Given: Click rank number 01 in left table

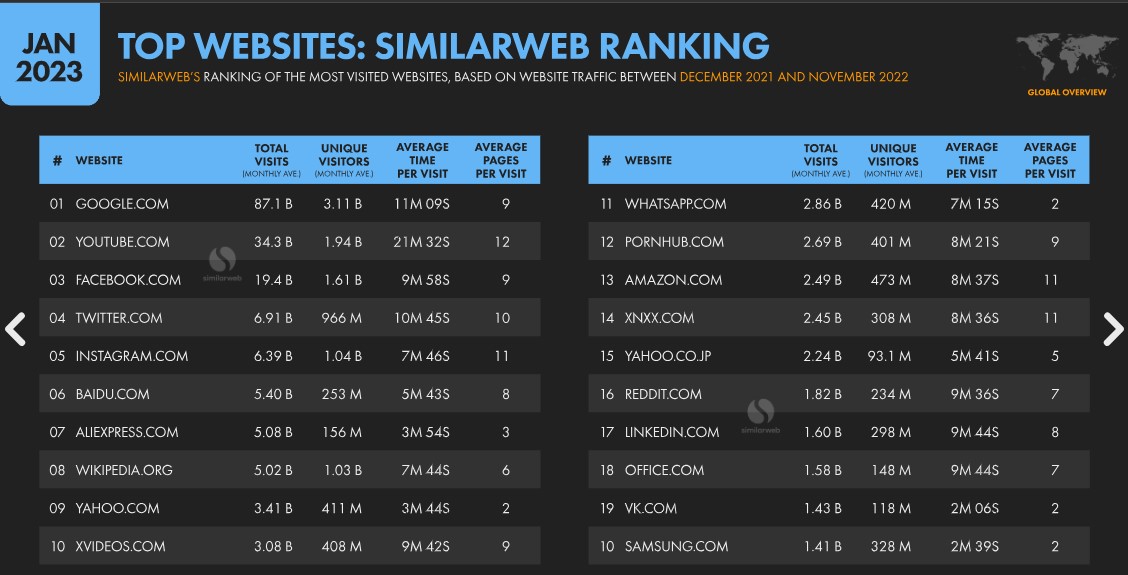Looking at the screenshot, I should click(x=57, y=204).
